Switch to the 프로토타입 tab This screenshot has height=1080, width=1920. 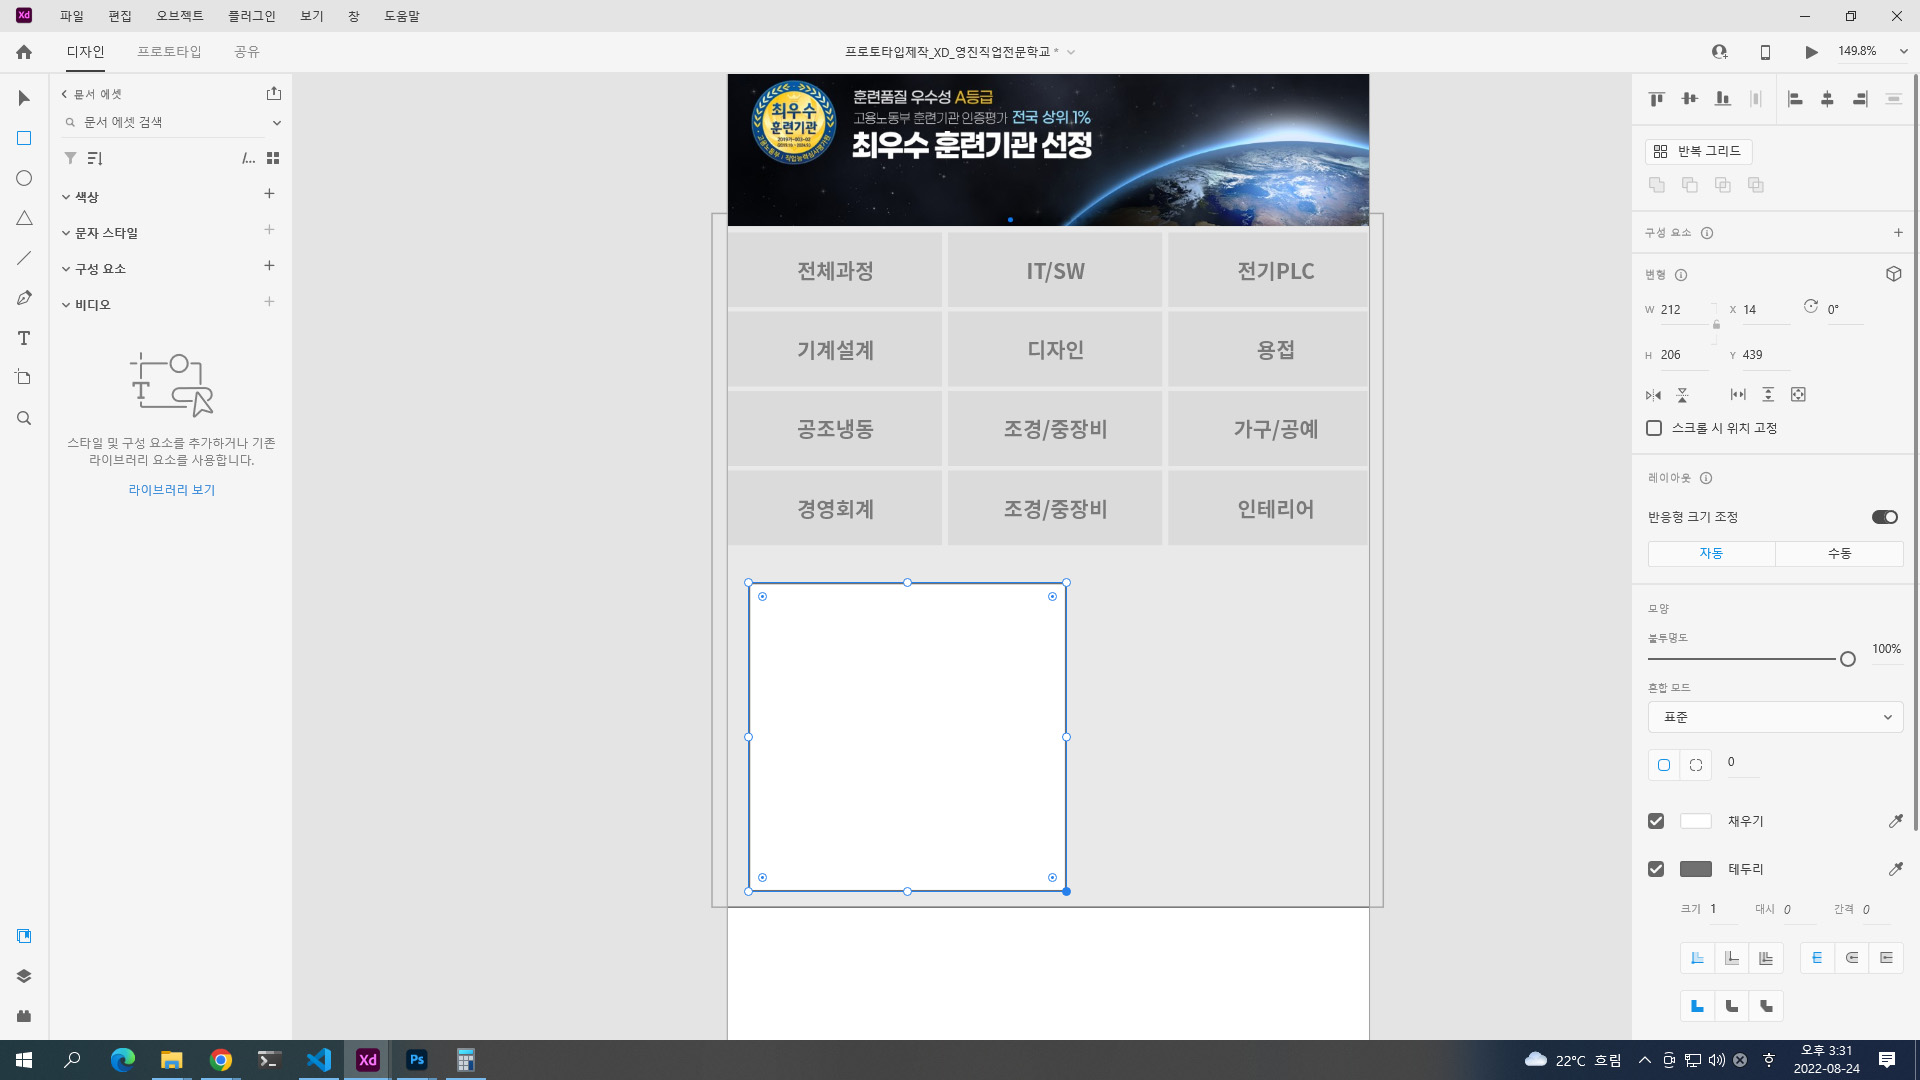click(x=169, y=51)
